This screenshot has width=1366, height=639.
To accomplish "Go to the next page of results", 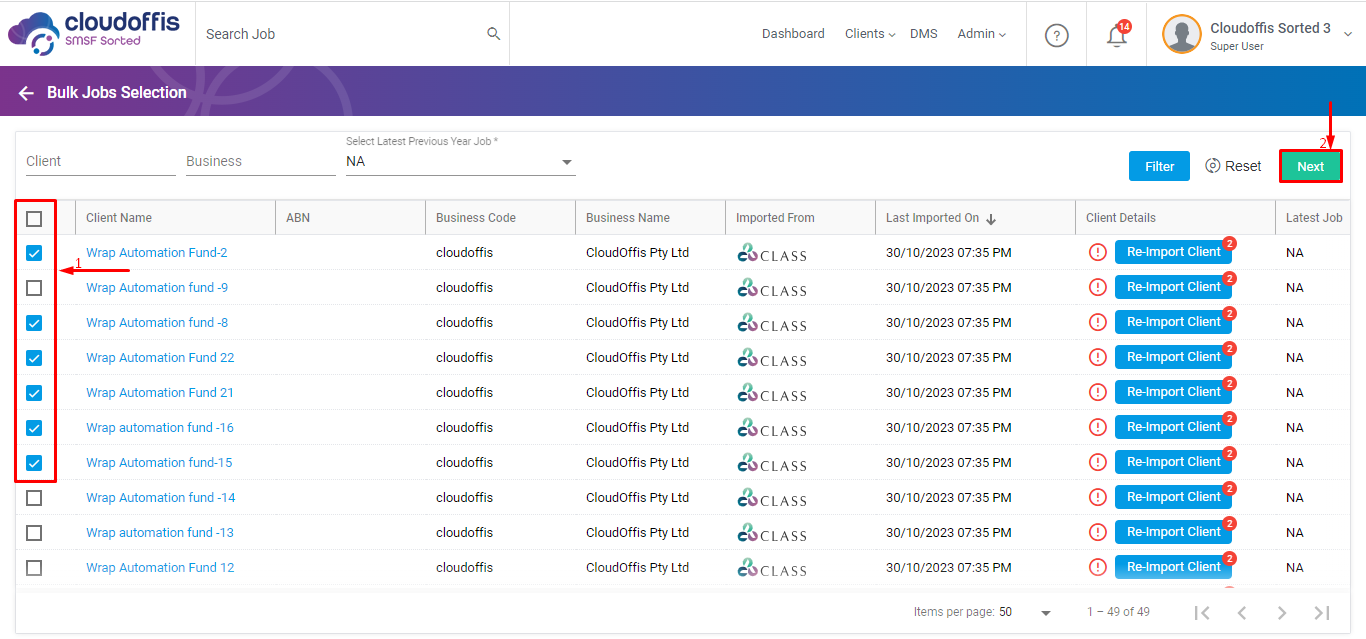I will (1282, 612).
